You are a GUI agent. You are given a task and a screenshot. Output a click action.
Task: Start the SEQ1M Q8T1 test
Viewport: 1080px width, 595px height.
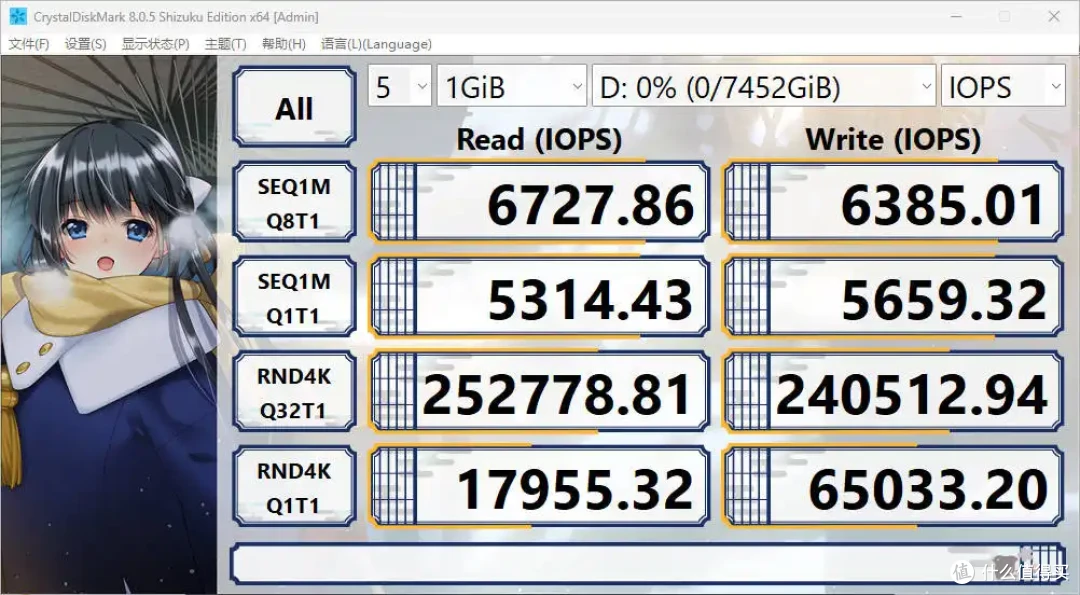pyautogui.click(x=295, y=202)
